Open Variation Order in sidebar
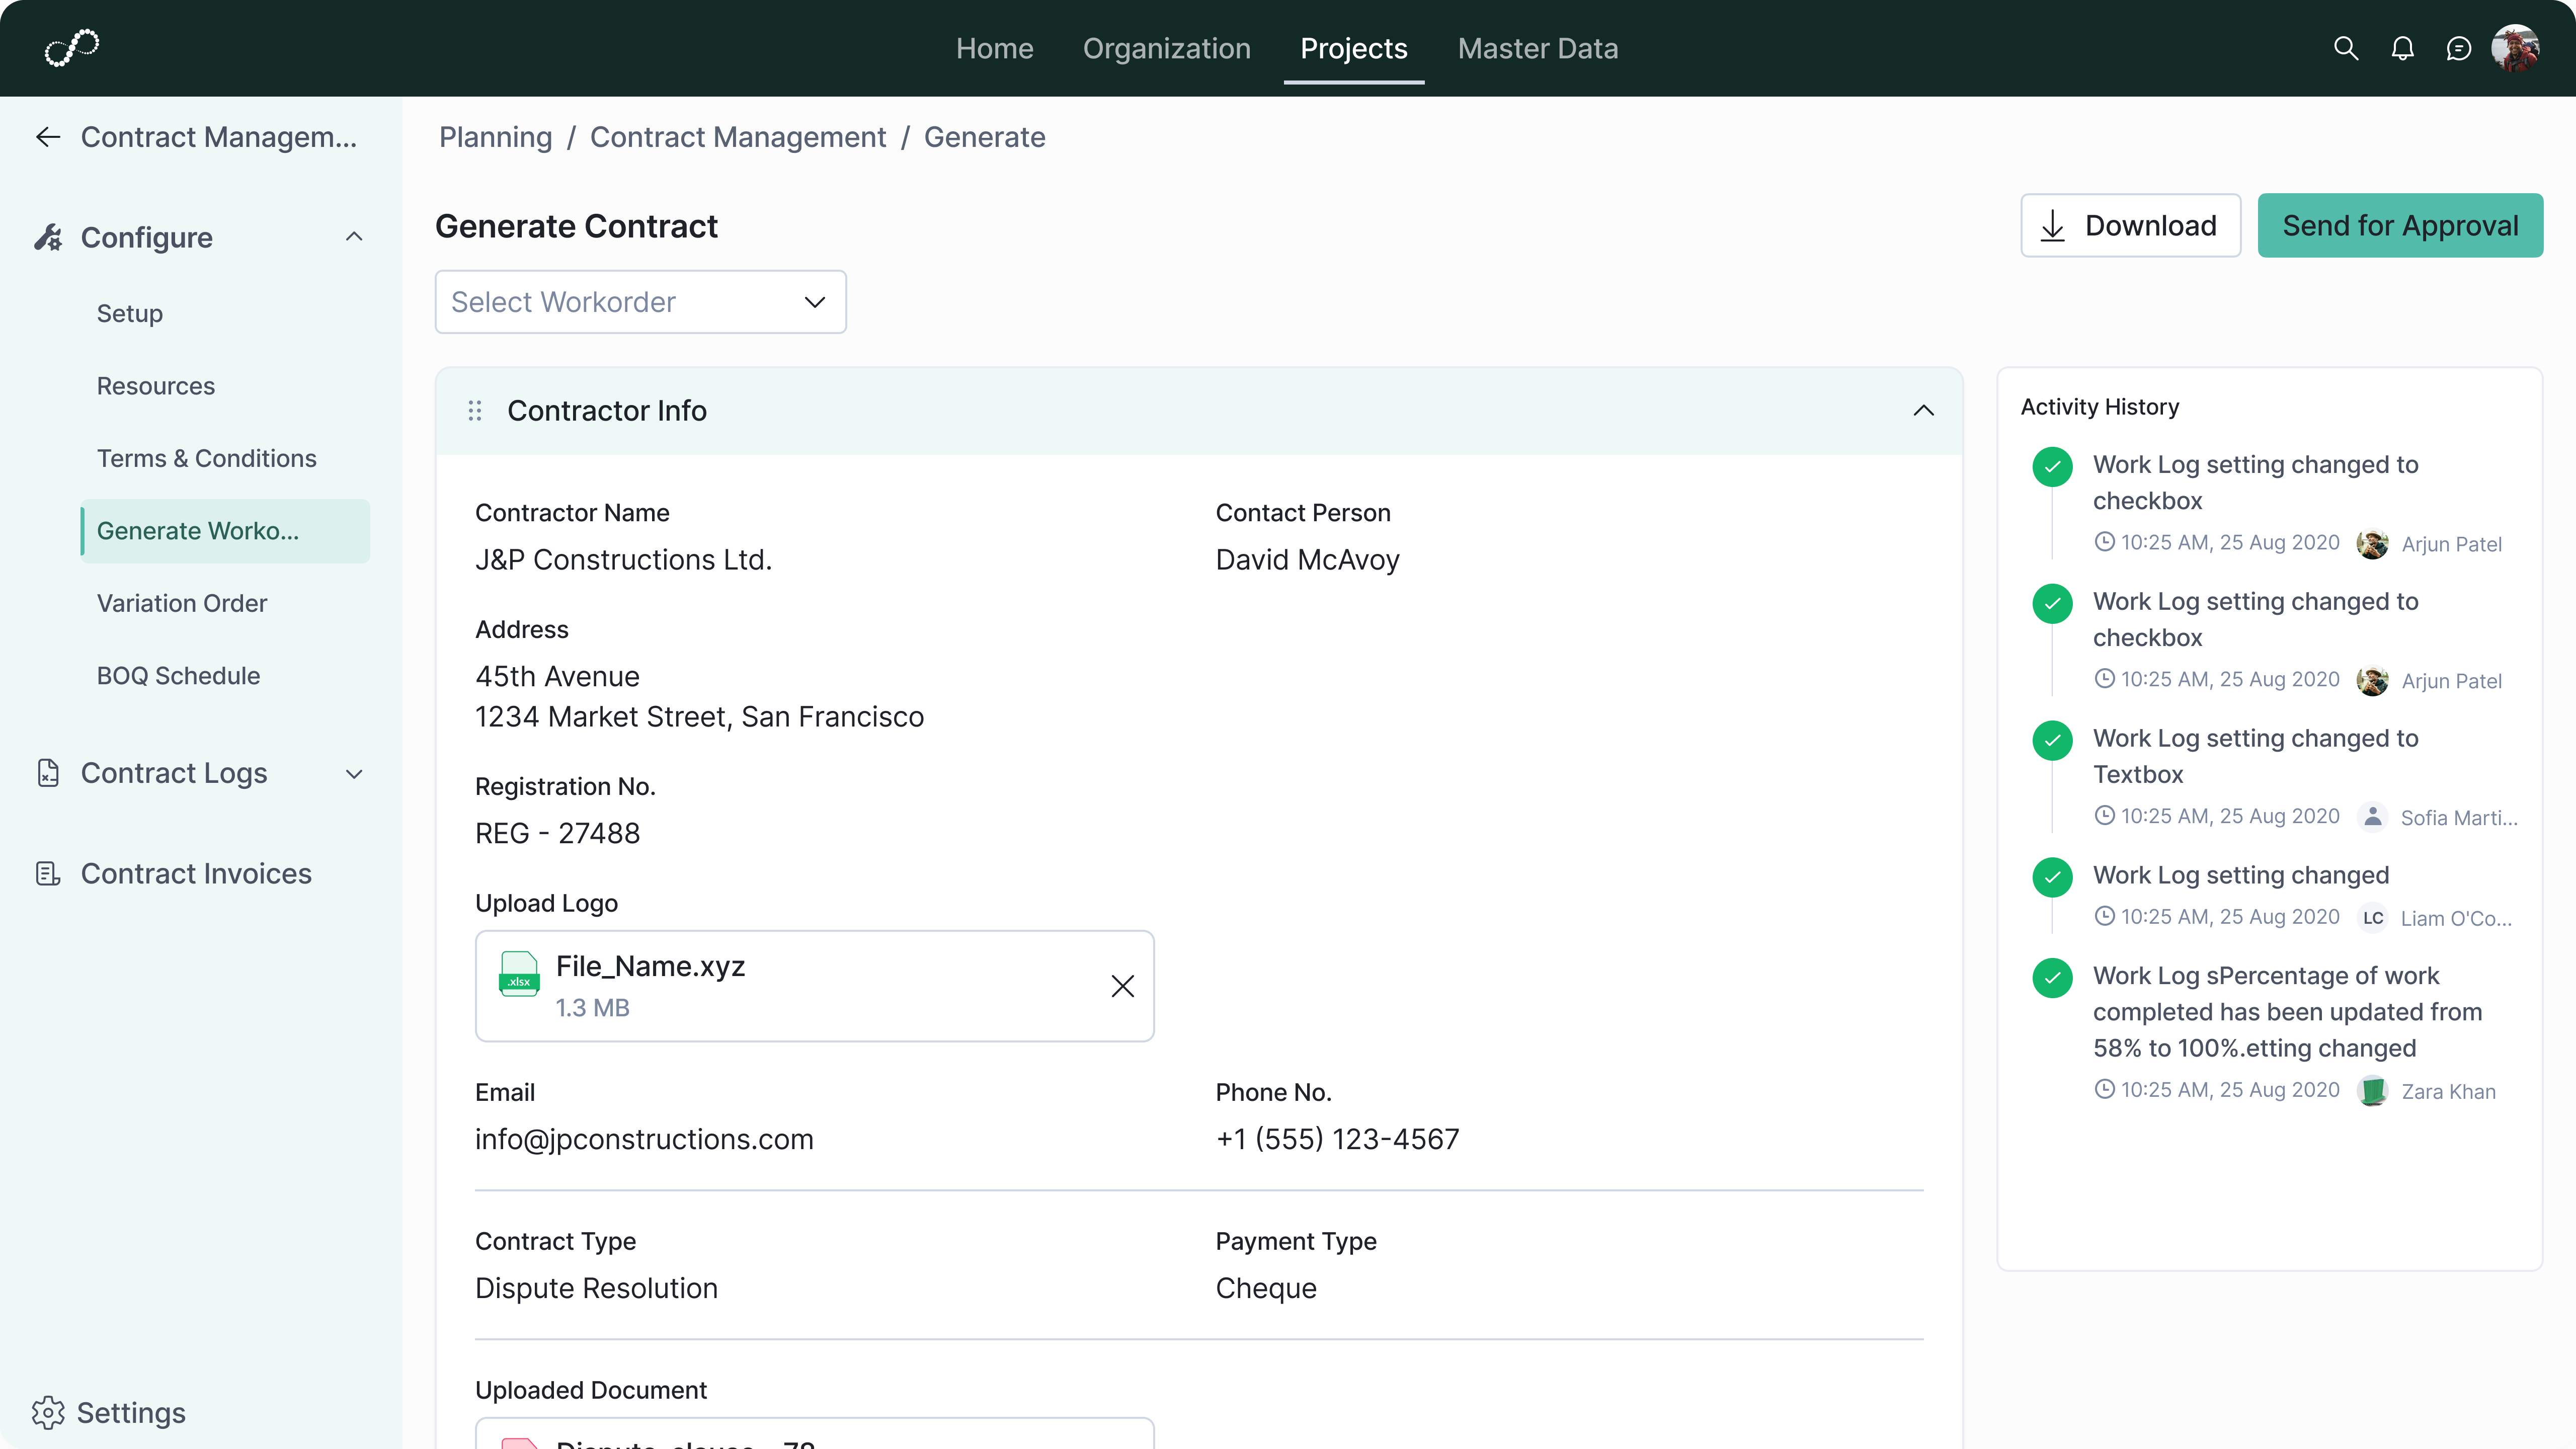Screen dimensions: 2576x1449 click(182, 604)
